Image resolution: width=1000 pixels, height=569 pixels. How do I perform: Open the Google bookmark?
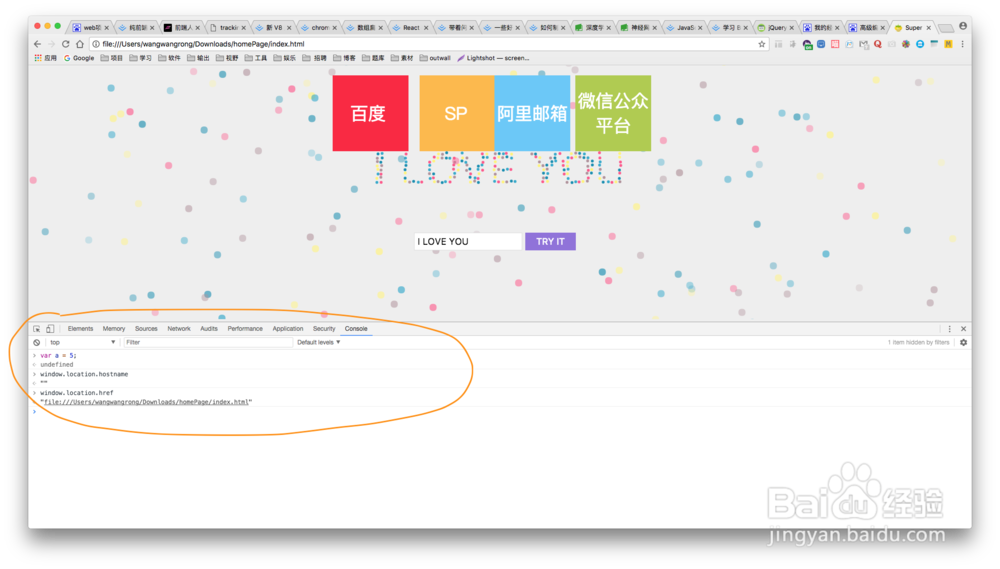[79, 58]
